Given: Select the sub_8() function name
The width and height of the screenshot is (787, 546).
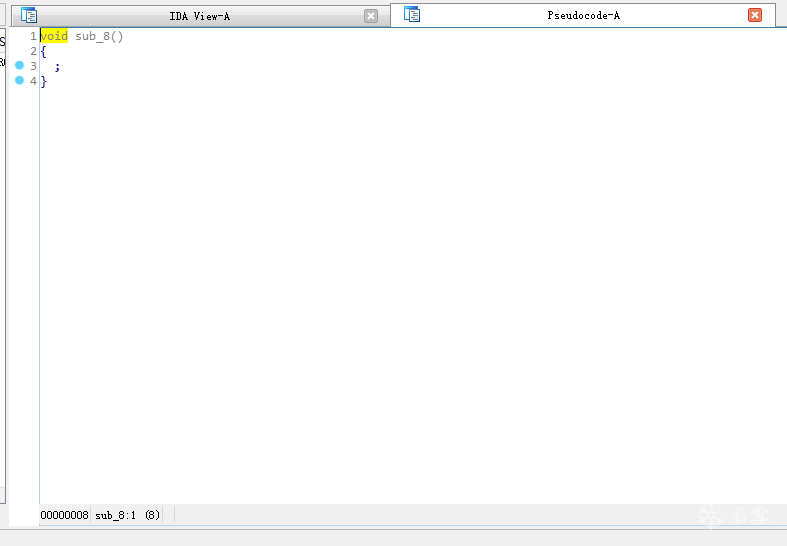Looking at the screenshot, I should click(x=99, y=36).
